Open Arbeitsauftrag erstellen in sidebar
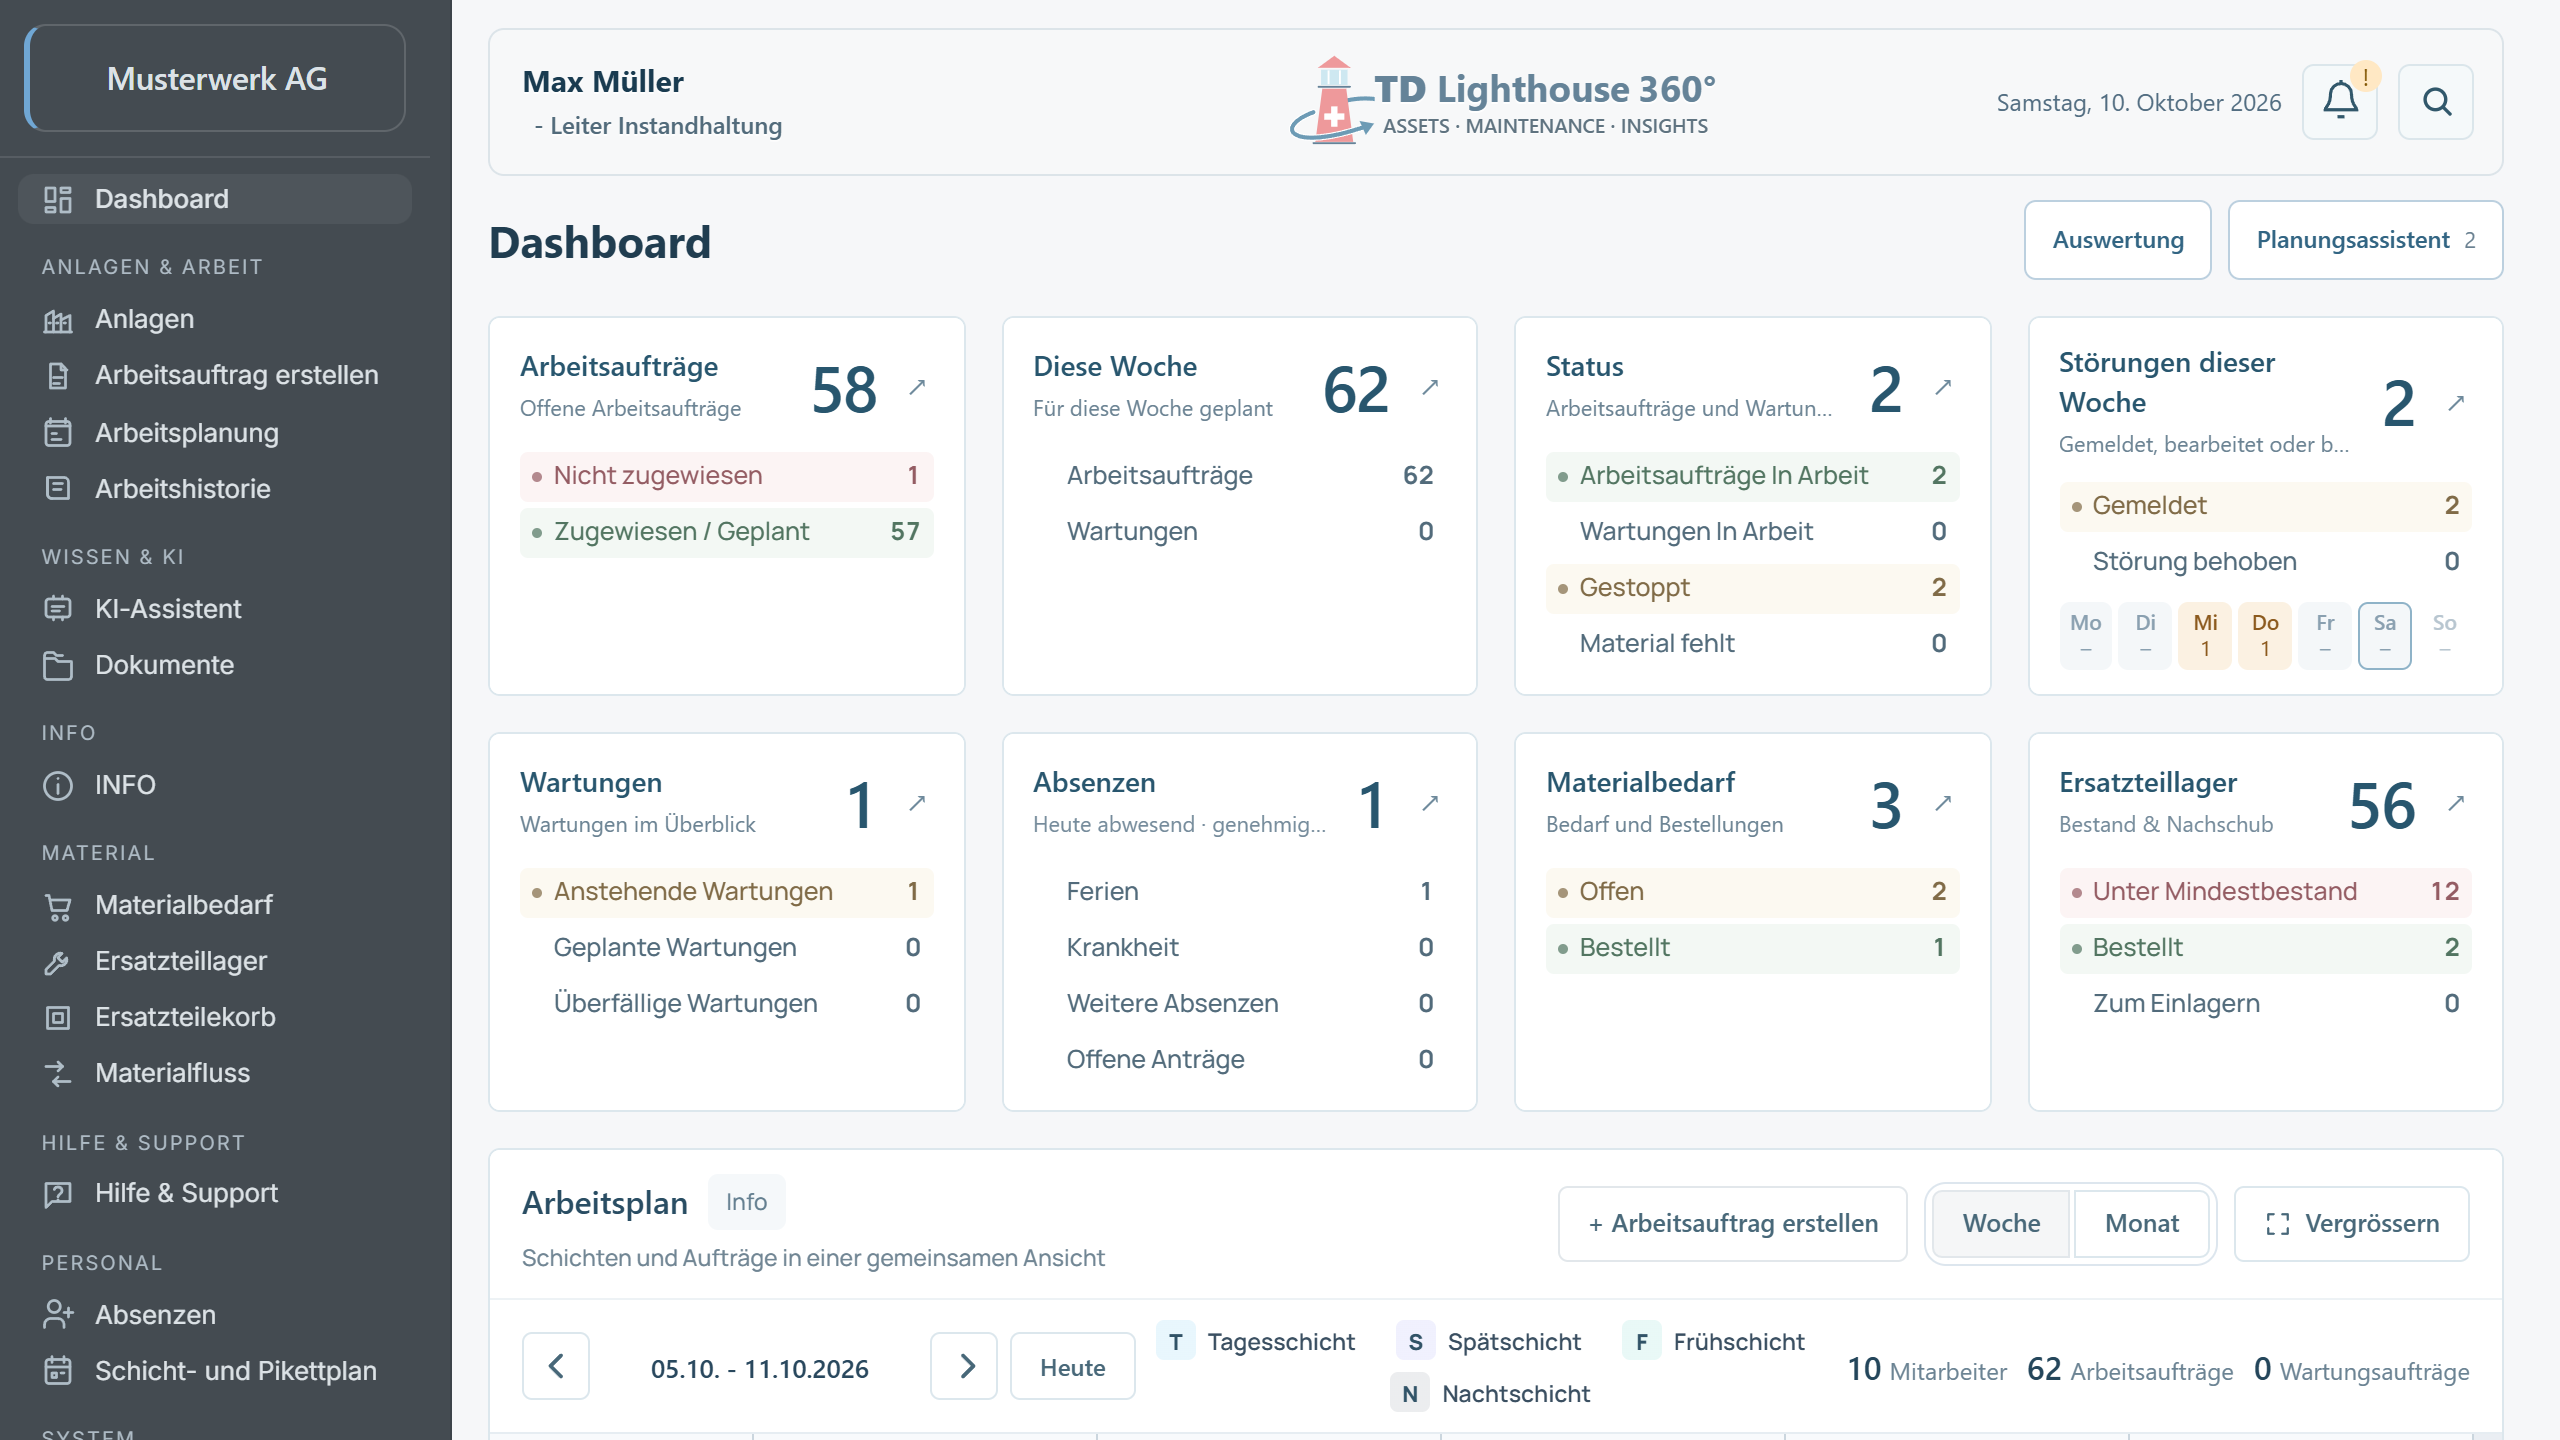2560x1440 pixels. (x=215, y=375)
